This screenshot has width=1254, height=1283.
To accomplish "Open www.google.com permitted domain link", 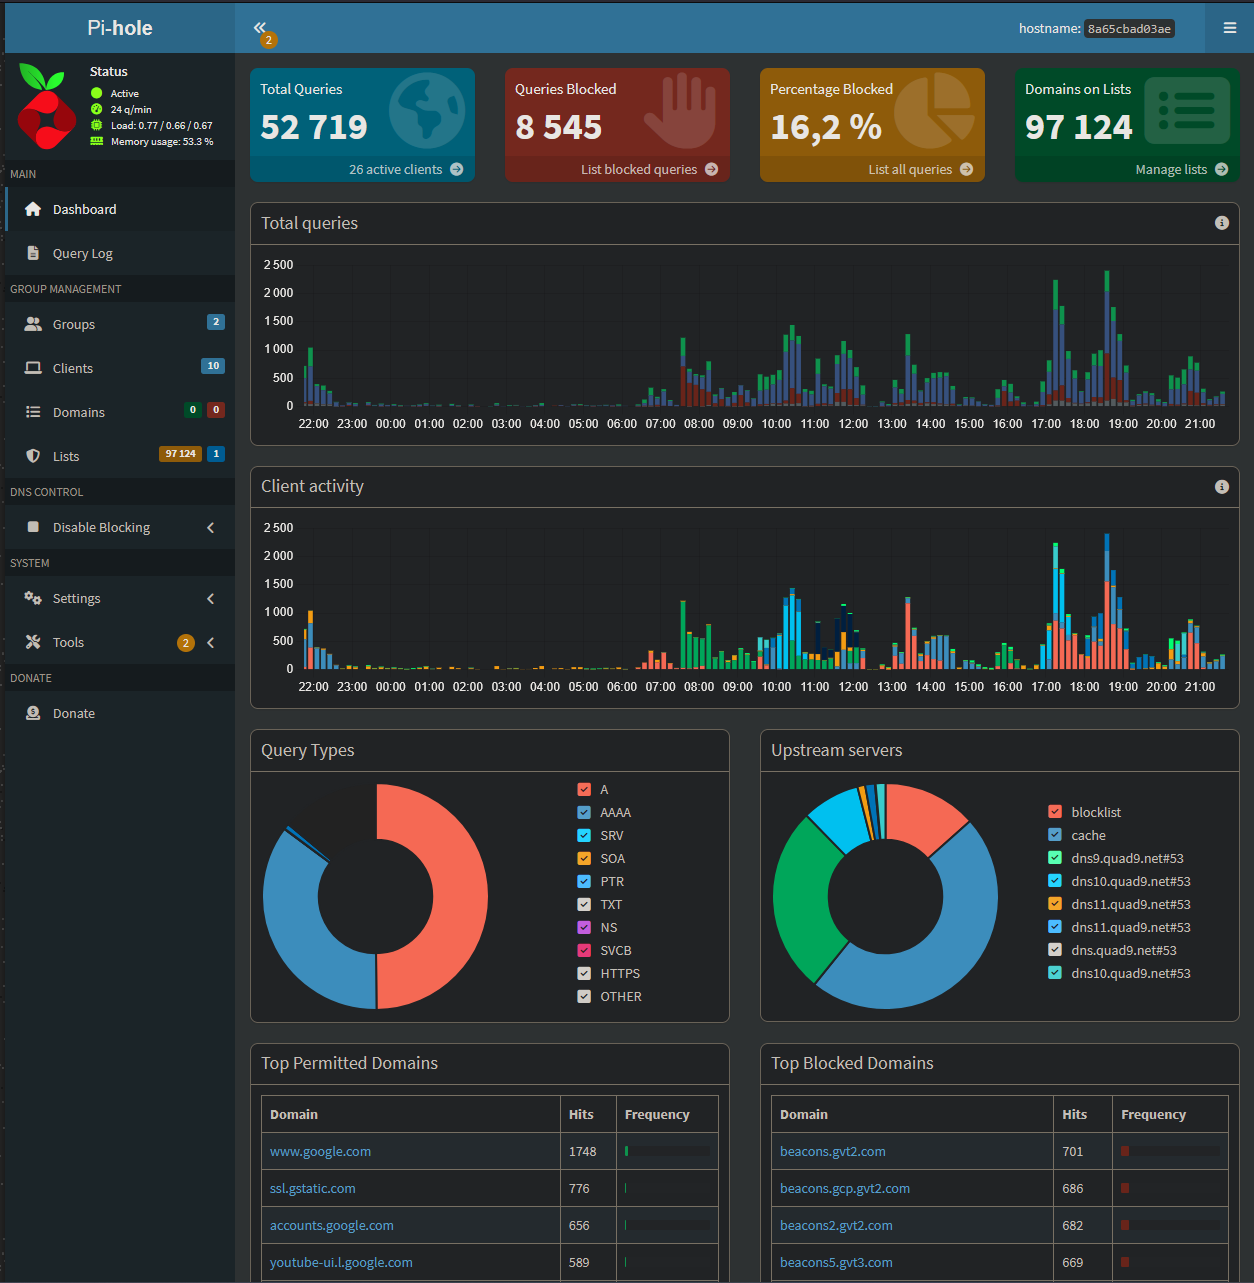I will pos(320,1151).
